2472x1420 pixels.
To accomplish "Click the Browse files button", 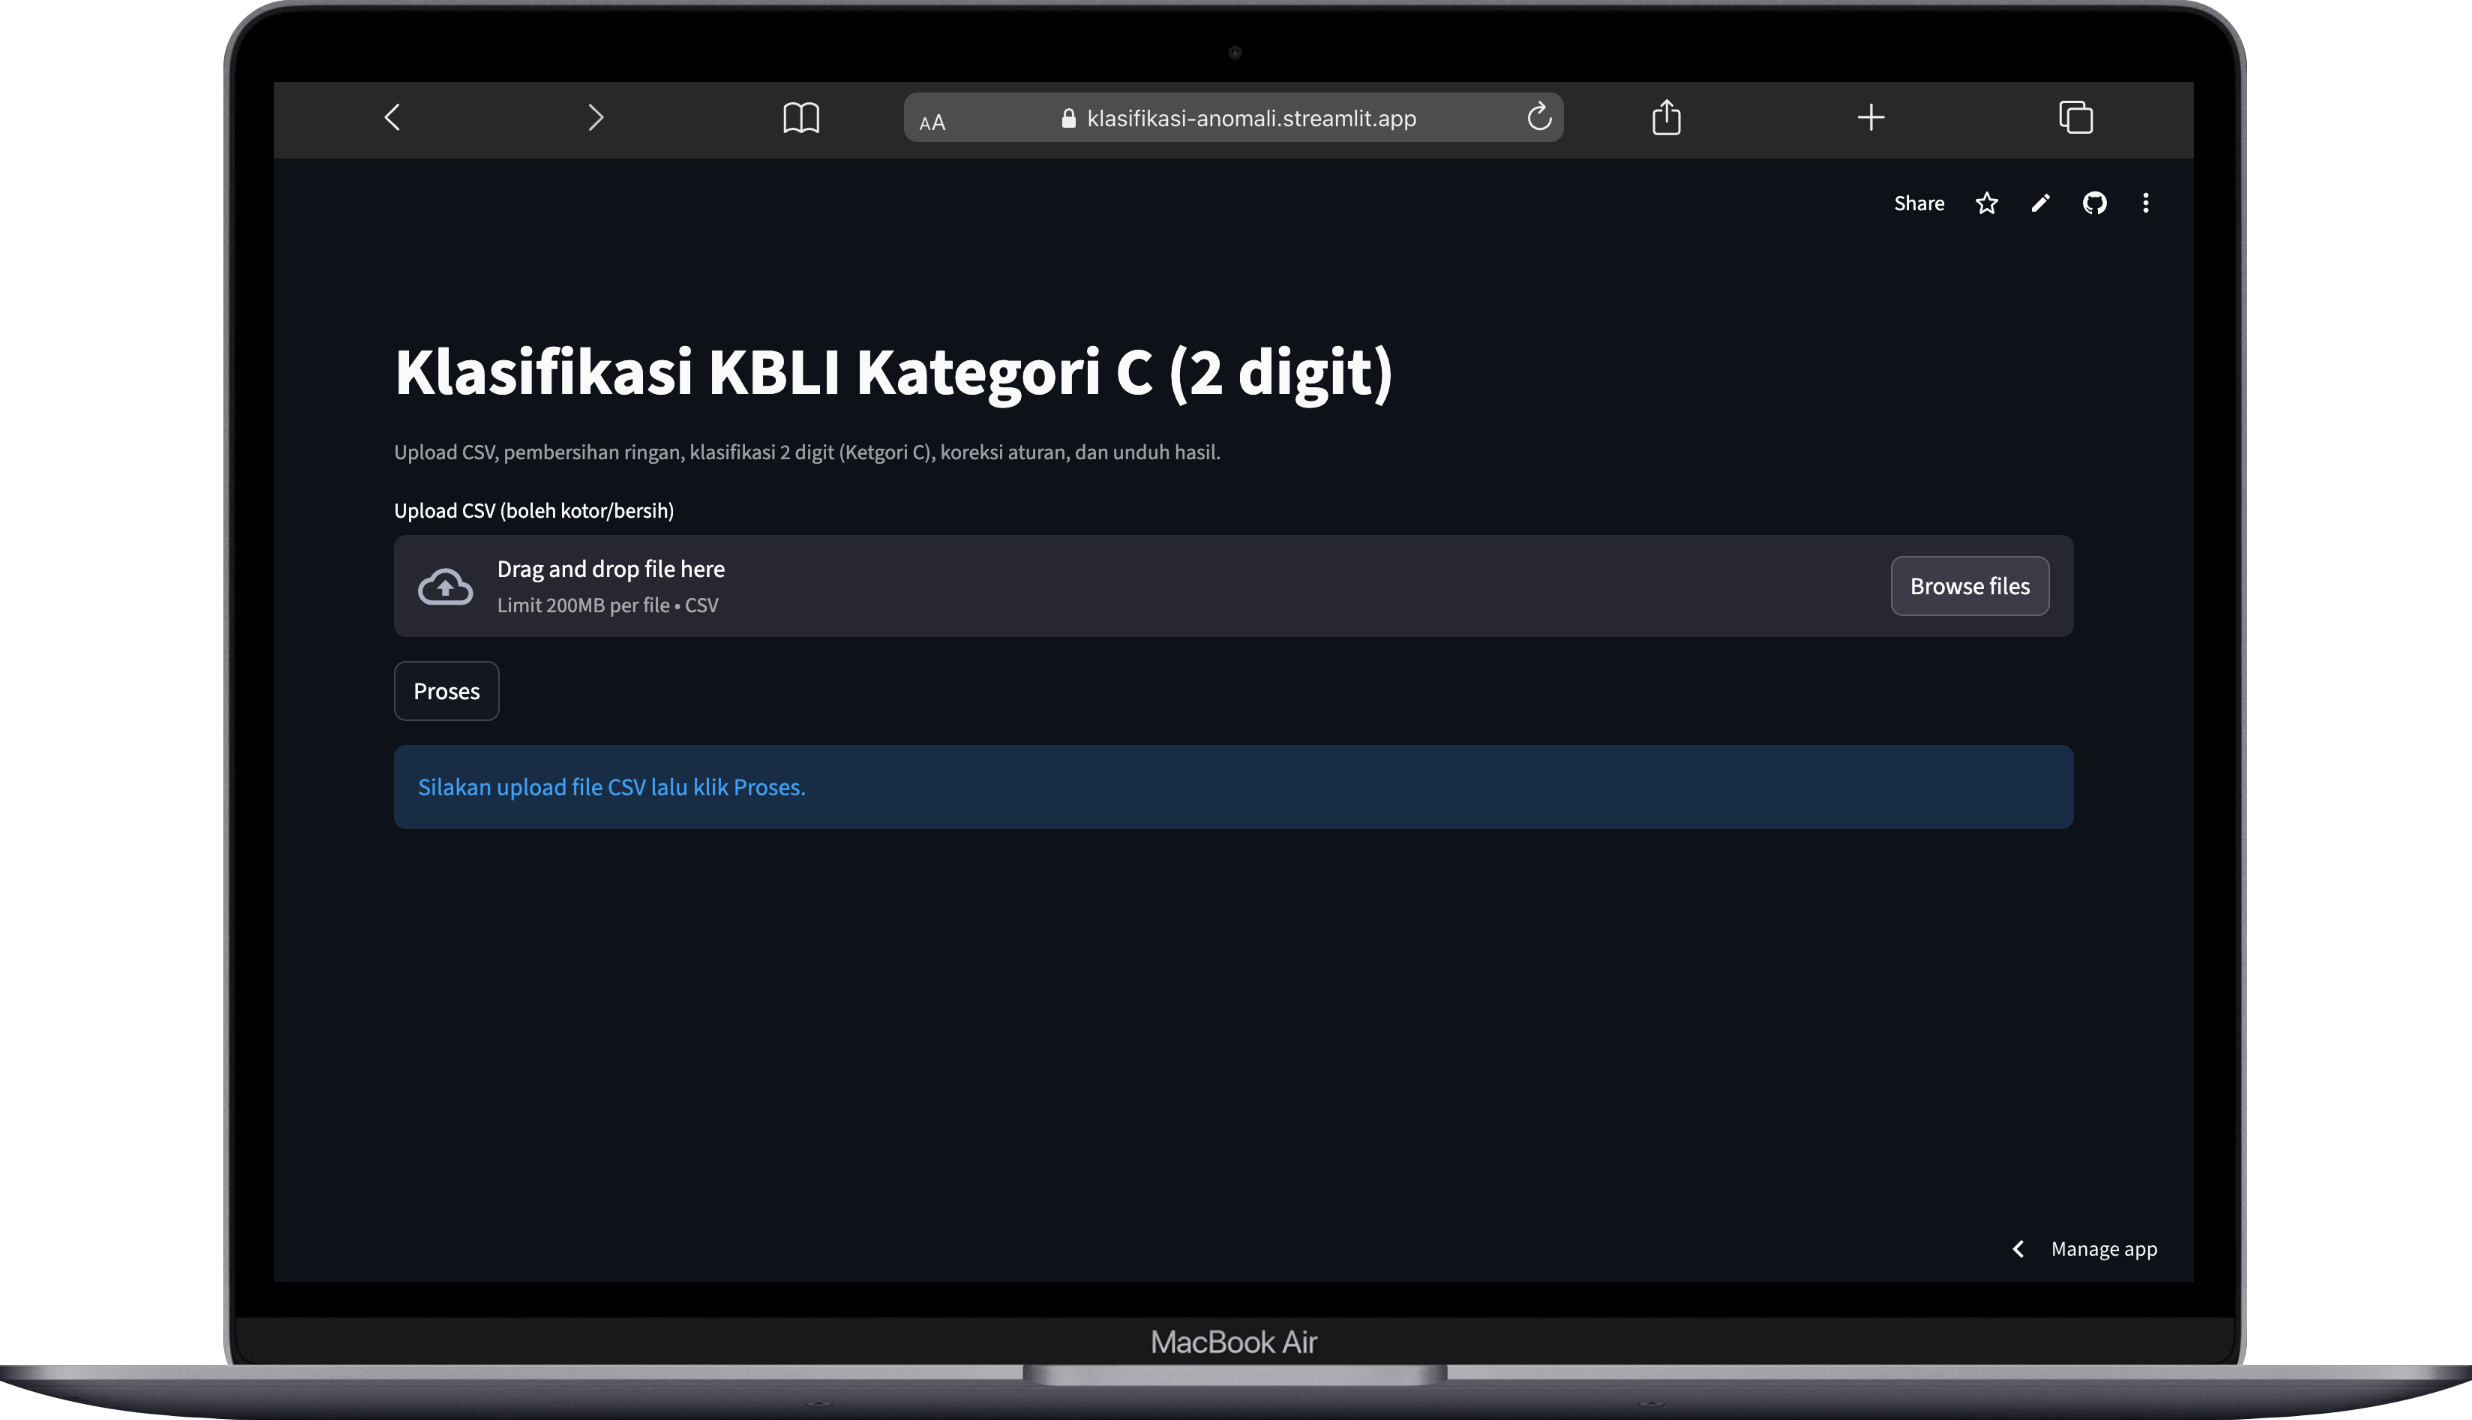I will click(1969, 586).
